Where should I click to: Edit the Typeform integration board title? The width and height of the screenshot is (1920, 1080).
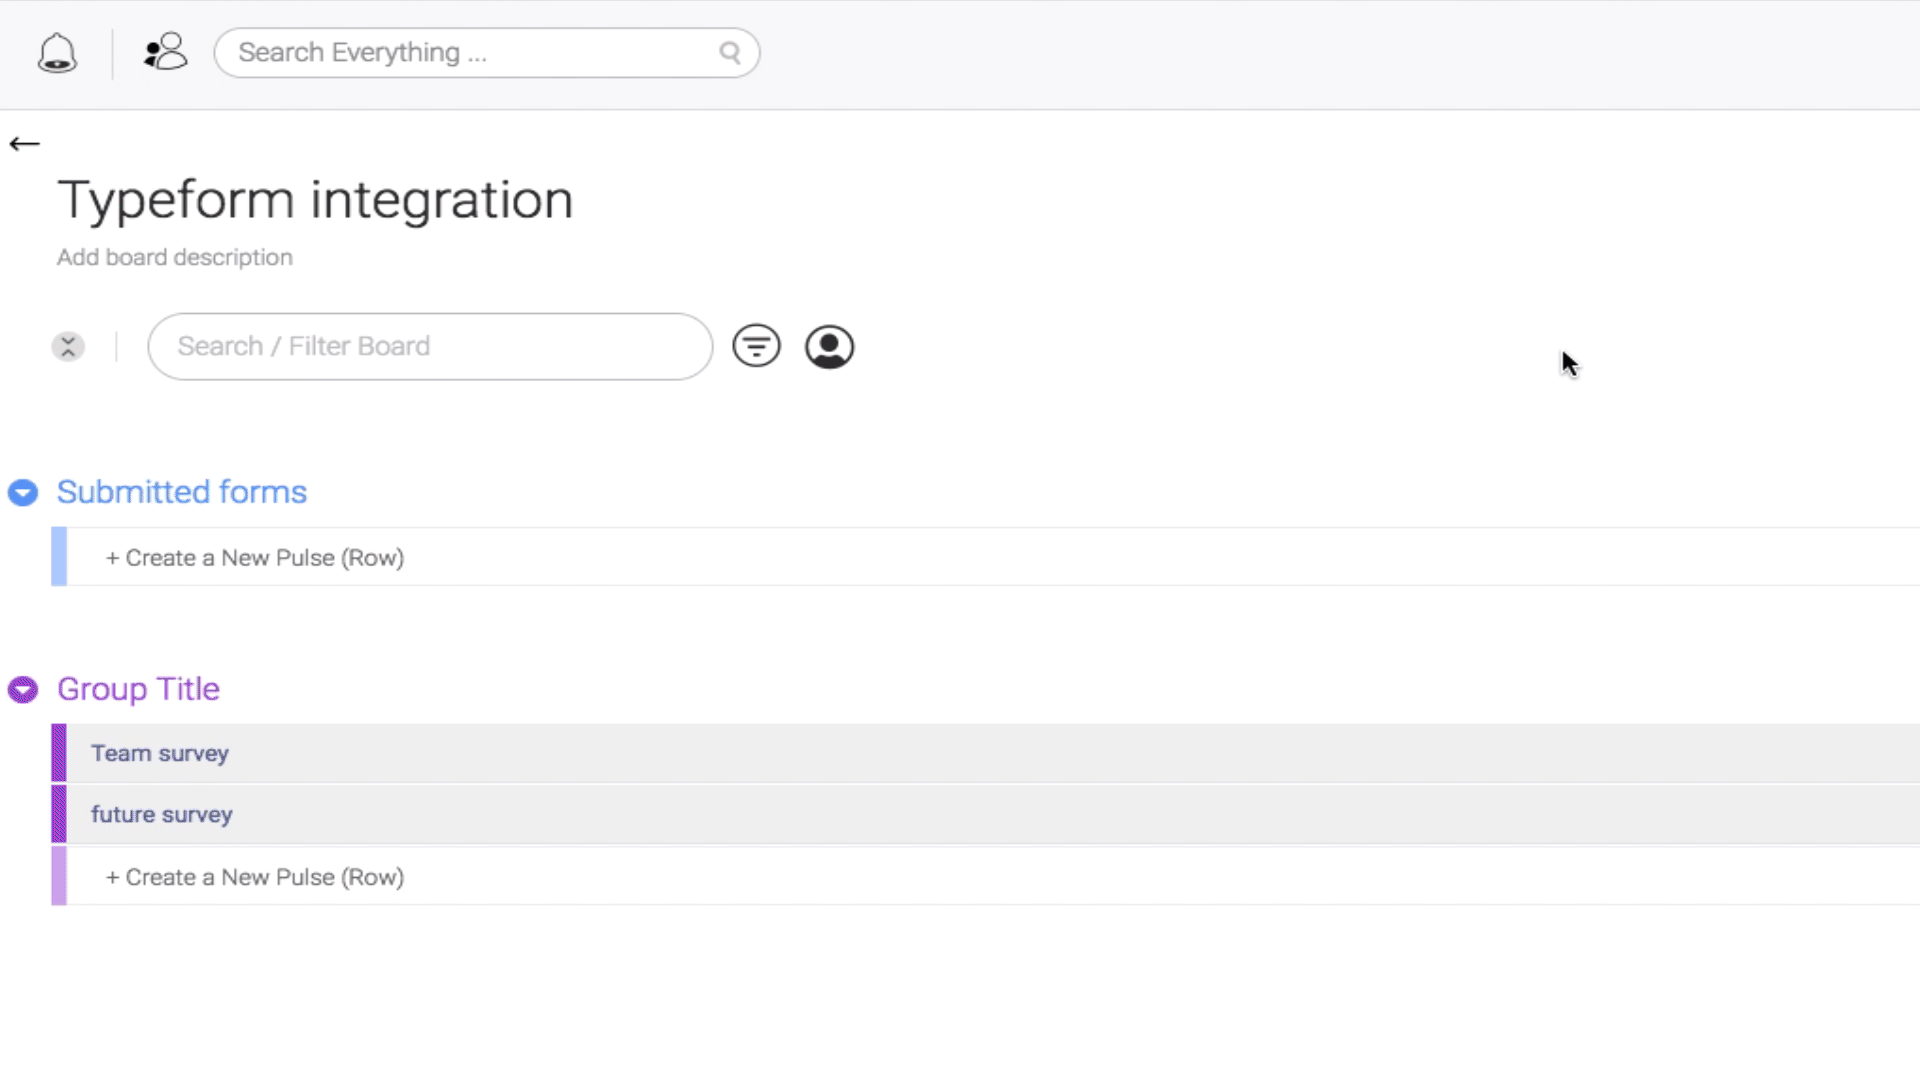point(315,200)
